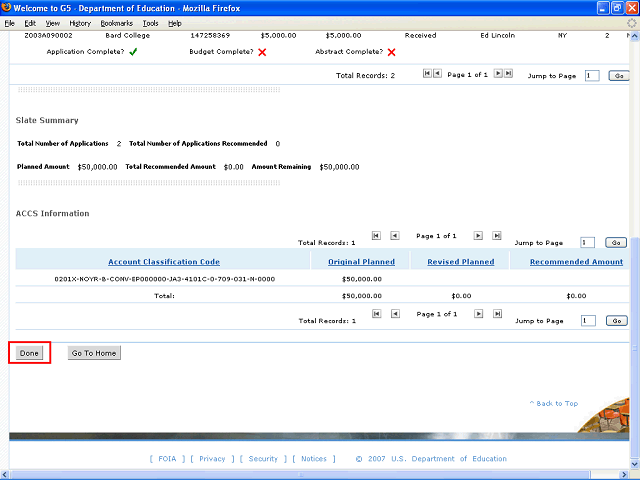Focus Jump to Page field below ACCS table
640x480 pixels.
588,321
